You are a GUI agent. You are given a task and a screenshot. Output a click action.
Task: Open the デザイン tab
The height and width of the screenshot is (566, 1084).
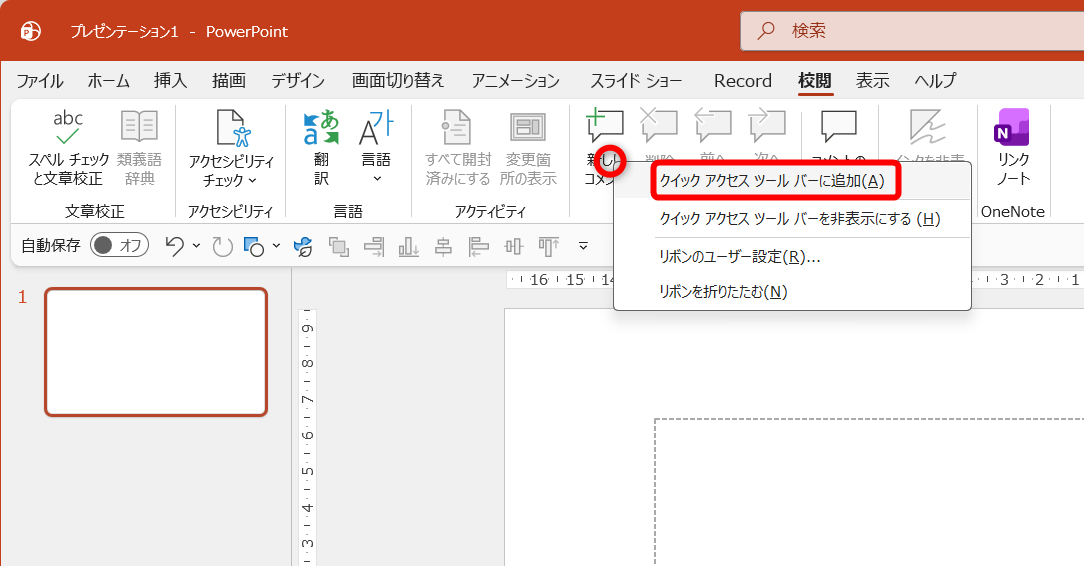[298, 81]
